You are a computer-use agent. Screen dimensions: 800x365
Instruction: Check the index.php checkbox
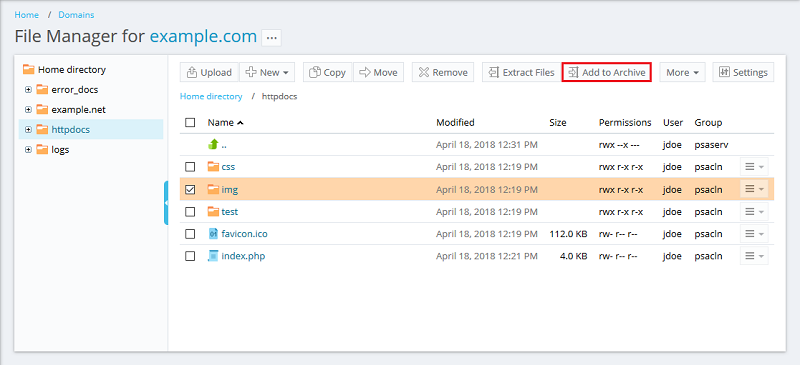(x=190, y=256)
